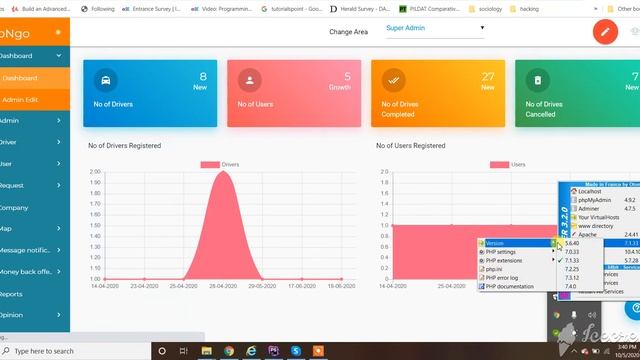Select PHP version 7.4.0

[572, 286]
